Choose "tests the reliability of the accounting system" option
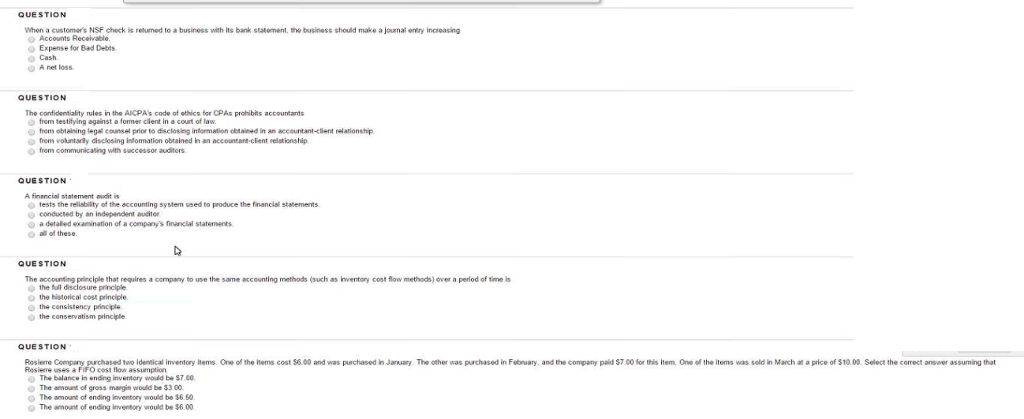The image size is (1024, 419). tap(32, 204)
